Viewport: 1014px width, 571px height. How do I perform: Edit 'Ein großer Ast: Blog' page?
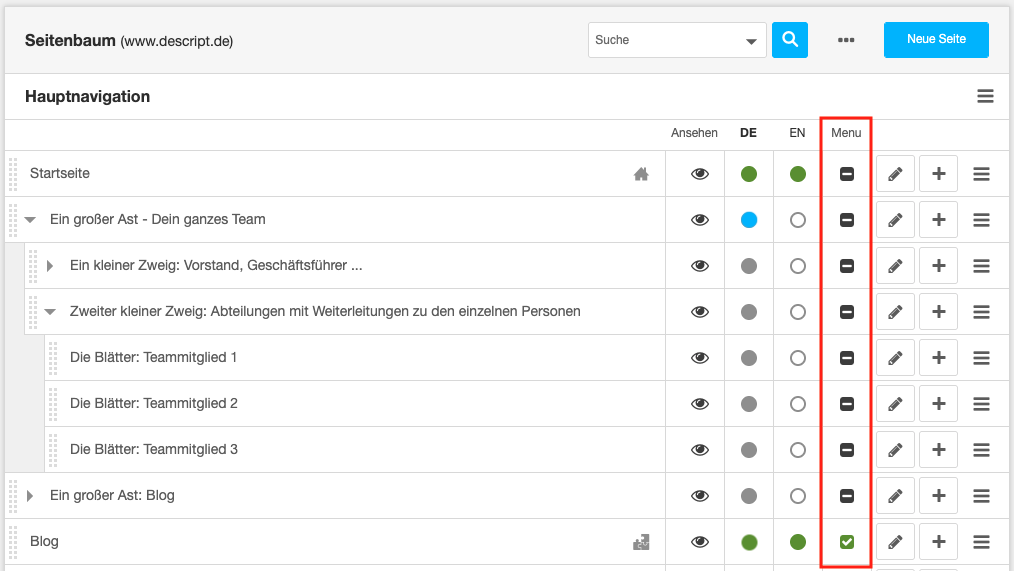click(x=895, y=495)
